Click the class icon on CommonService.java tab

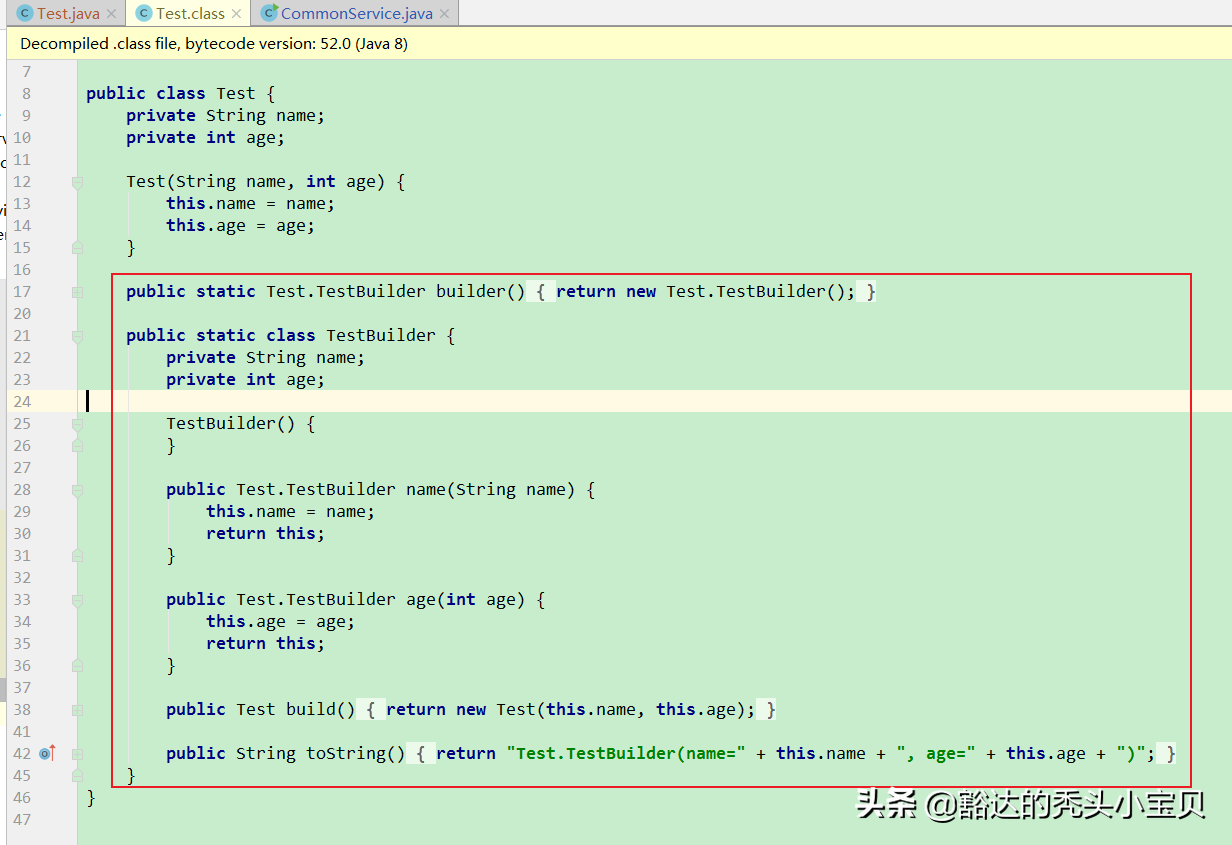(x=269, y=14)
